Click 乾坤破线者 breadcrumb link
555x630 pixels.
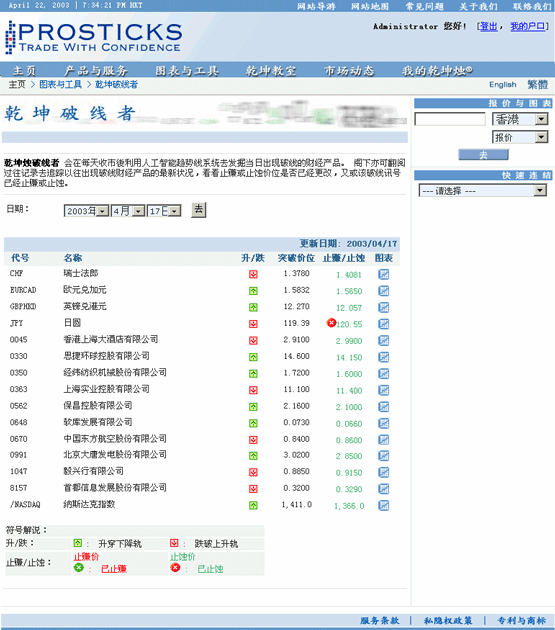(117, 84)
